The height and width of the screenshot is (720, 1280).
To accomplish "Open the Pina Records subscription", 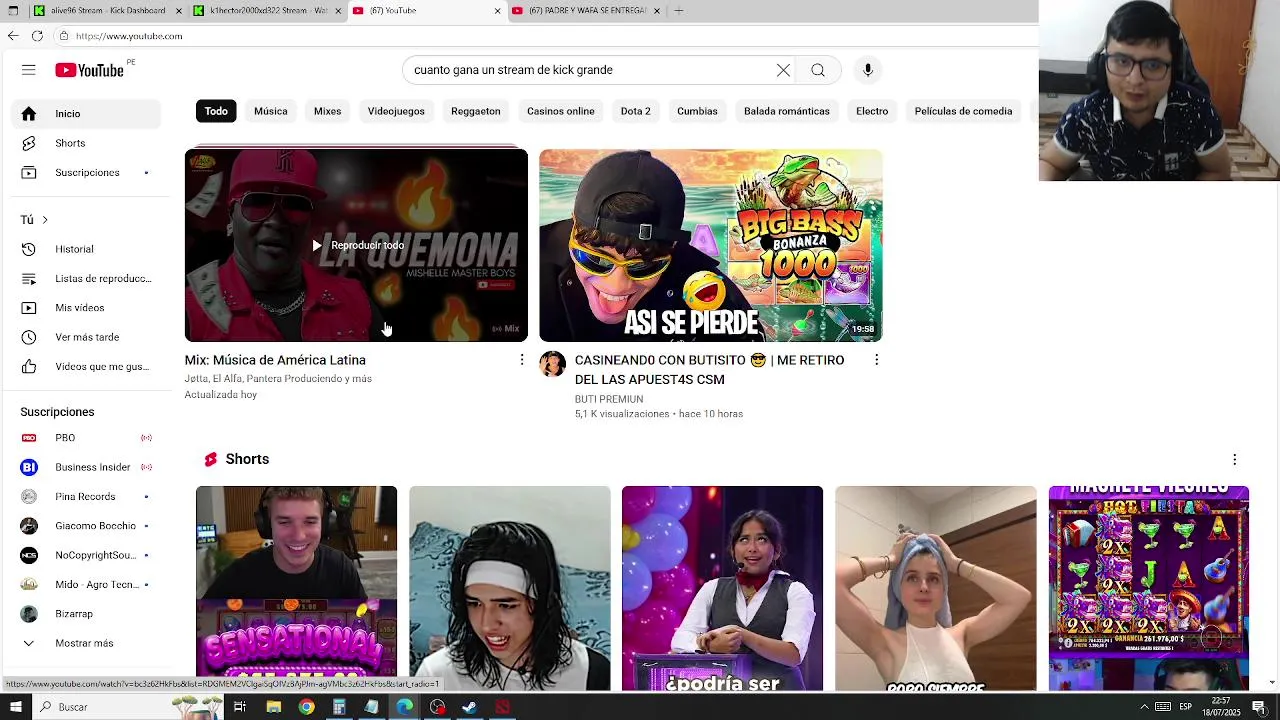I will [x=86, y=497].
